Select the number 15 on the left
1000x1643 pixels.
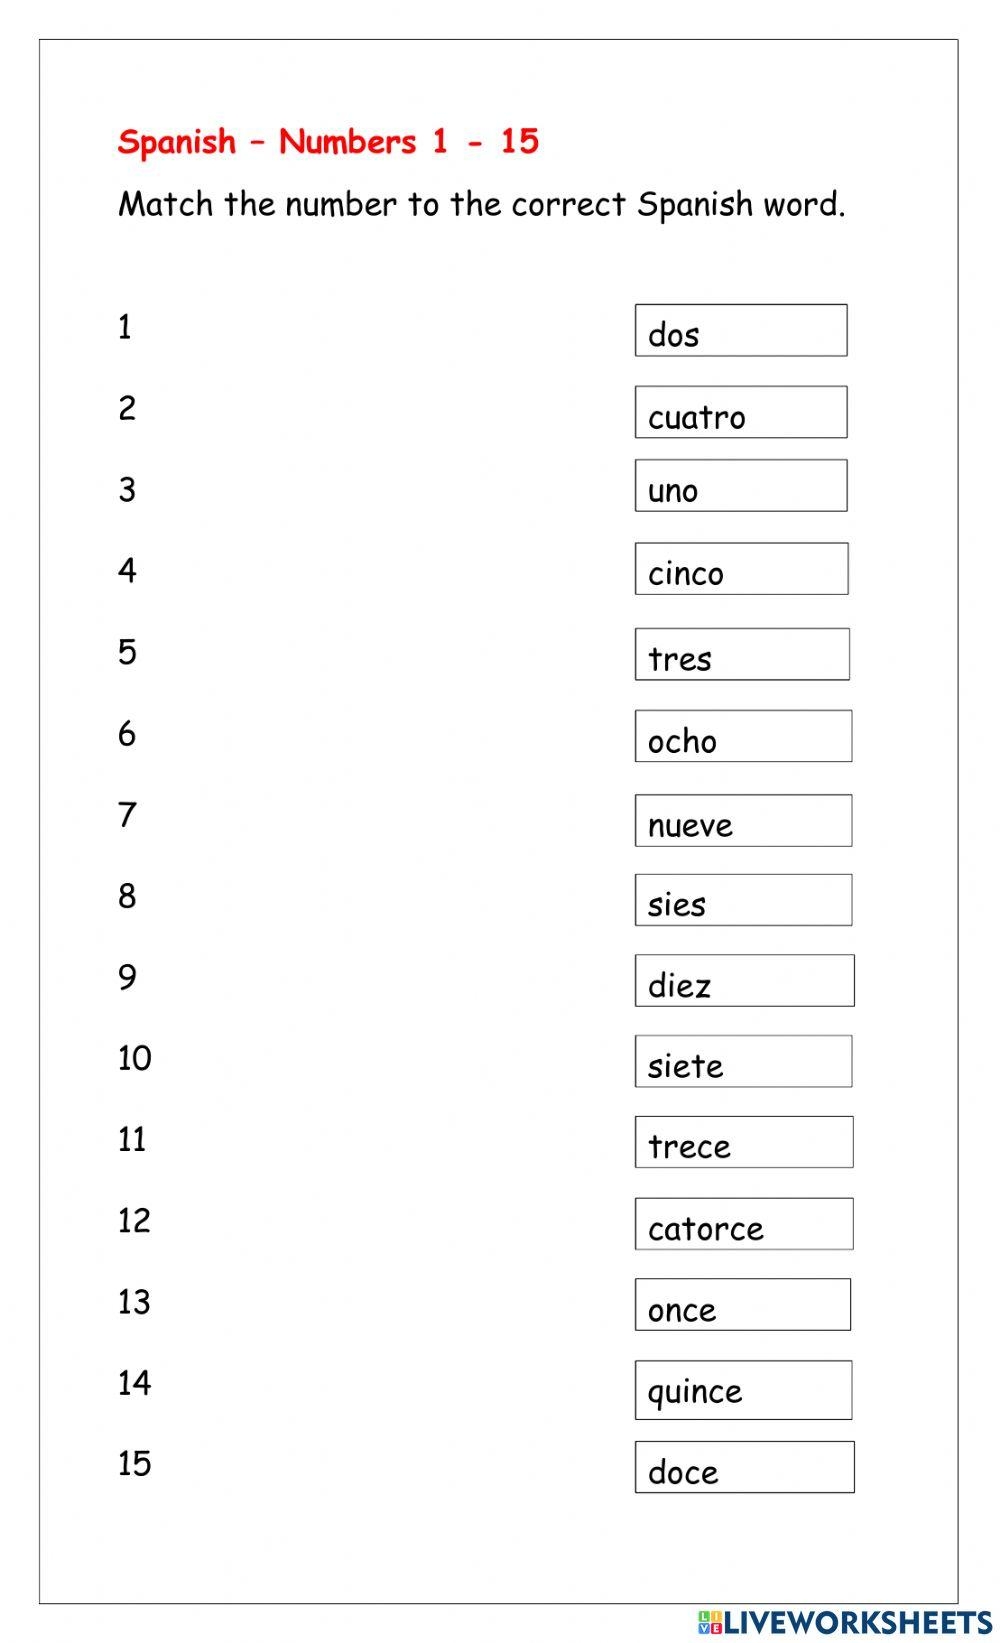134,1464
